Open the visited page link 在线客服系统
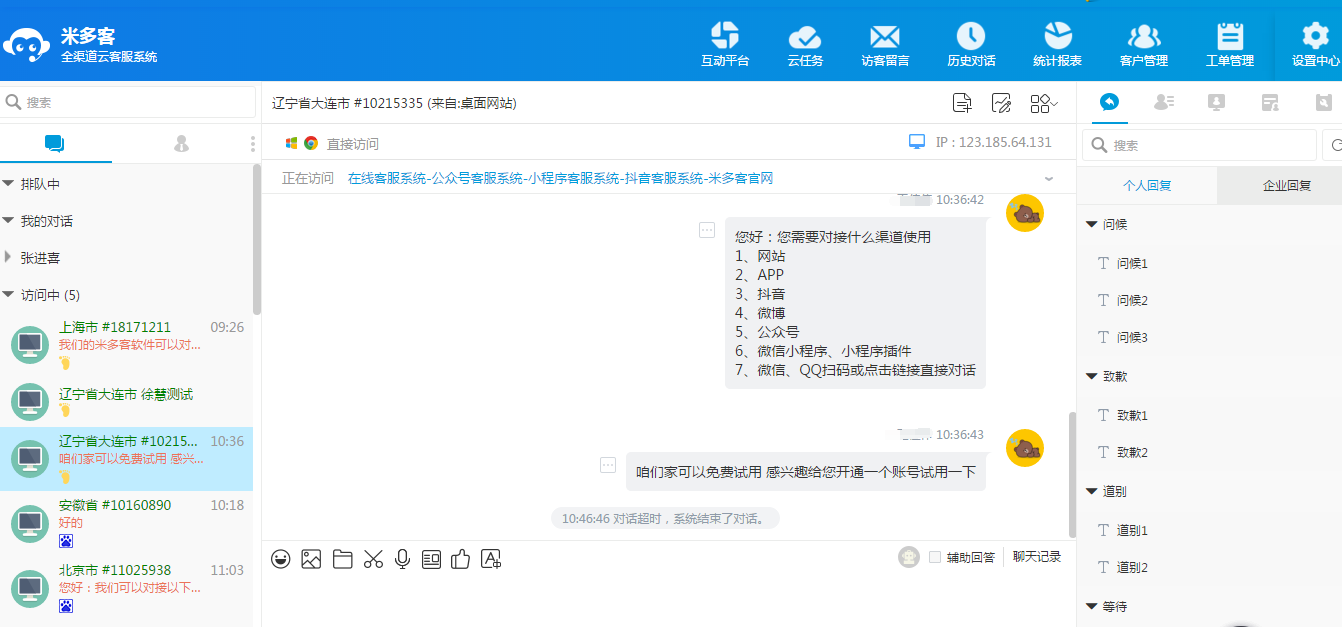 (x=560, y=178)
